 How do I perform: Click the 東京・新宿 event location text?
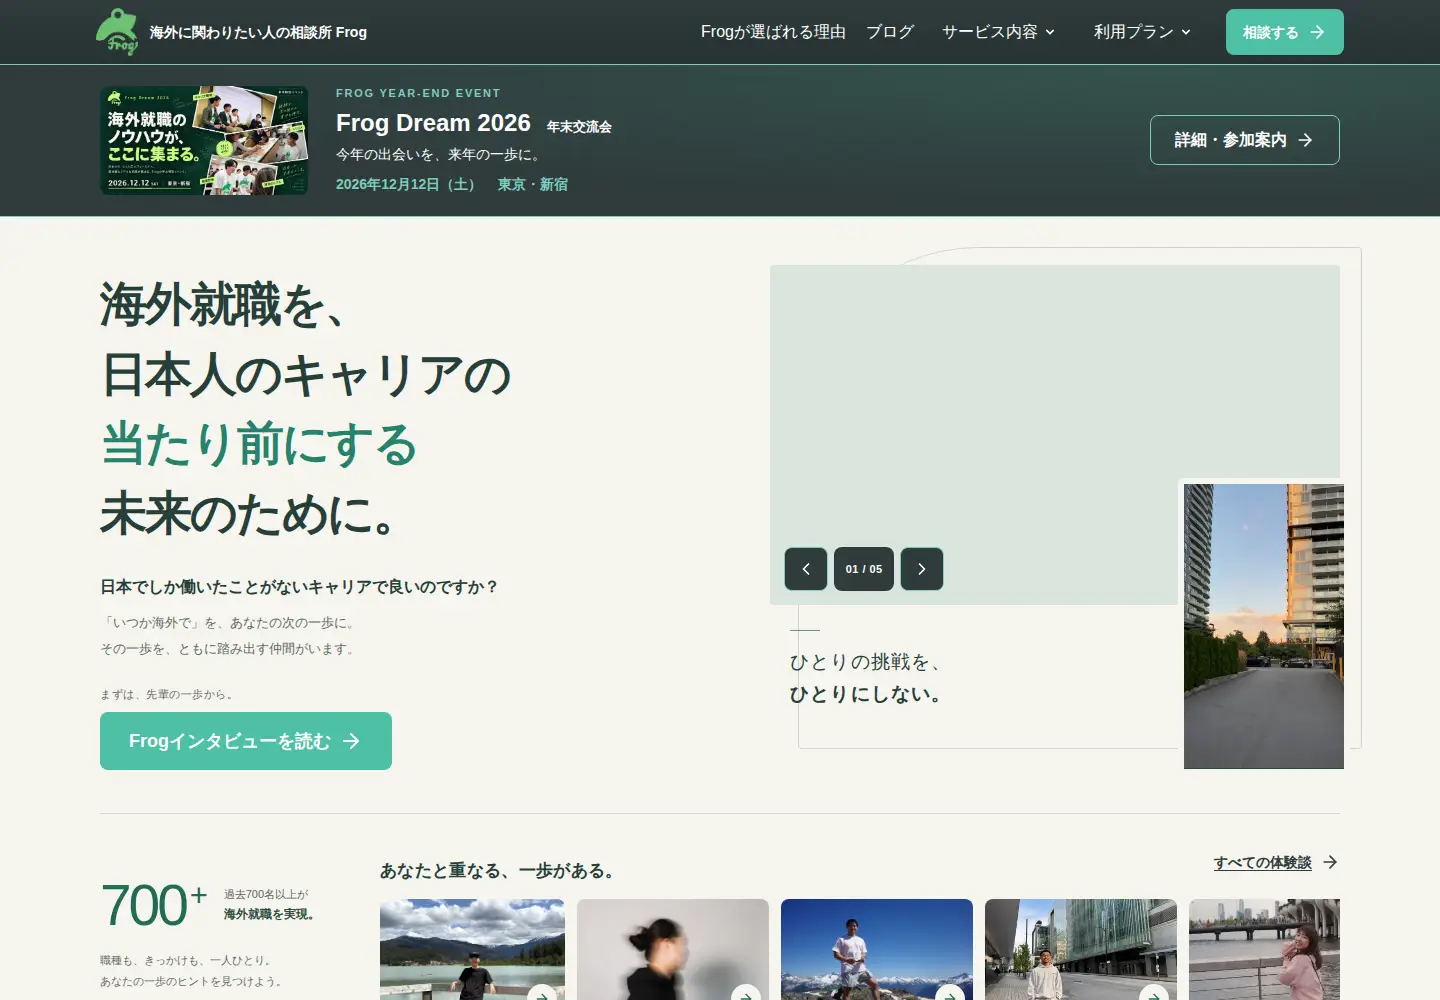click(x=533, y=184)
